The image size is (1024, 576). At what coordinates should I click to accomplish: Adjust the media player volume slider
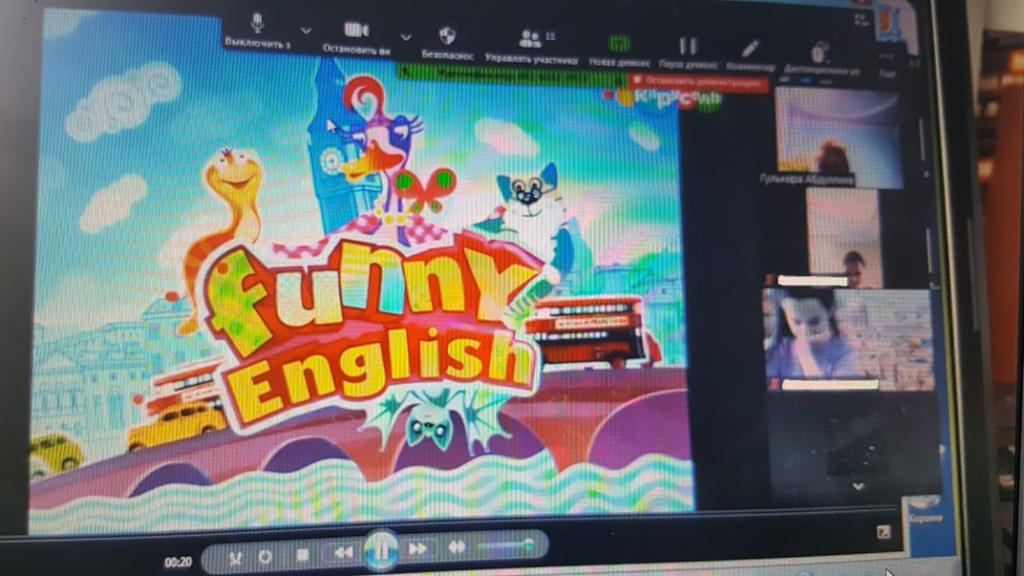505,545
